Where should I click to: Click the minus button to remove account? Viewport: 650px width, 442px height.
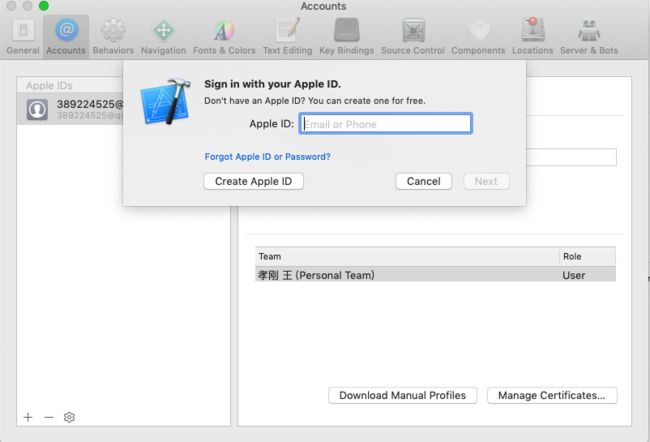(x=49, y=417)
